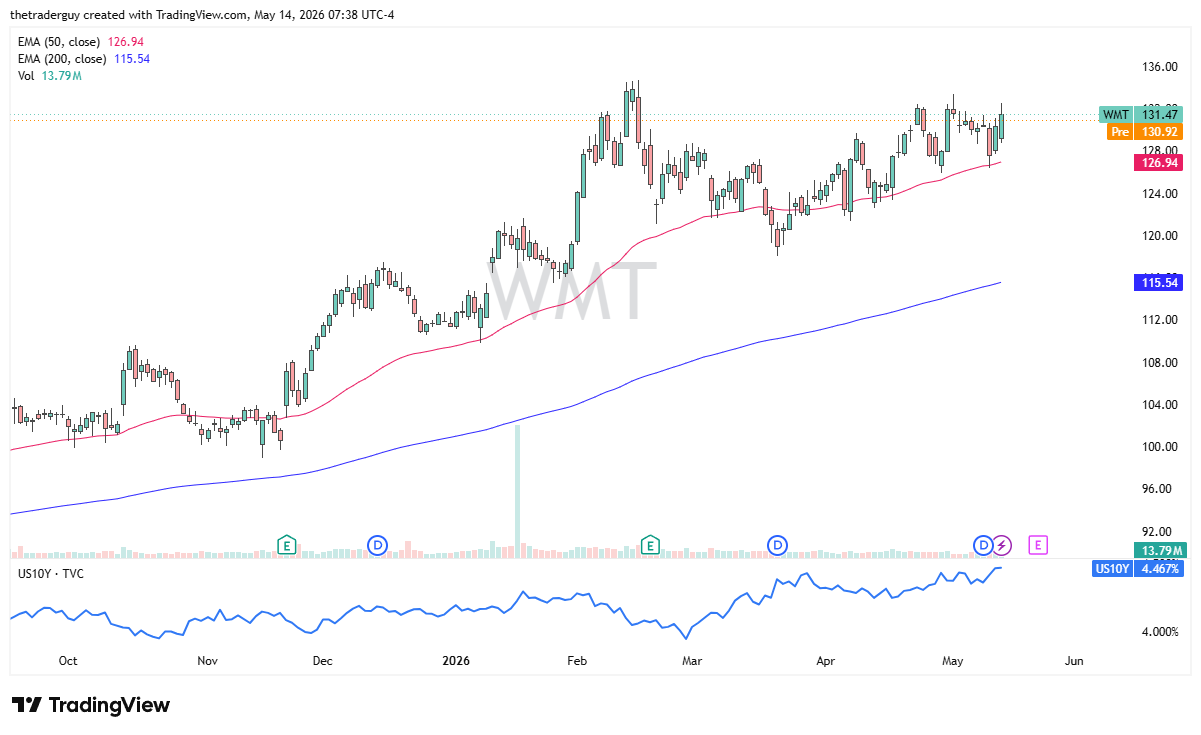Viewport: 1201px width, 735px height.
Task: Click the header line starting with thetraderguy
Action: tap(202, 15)
